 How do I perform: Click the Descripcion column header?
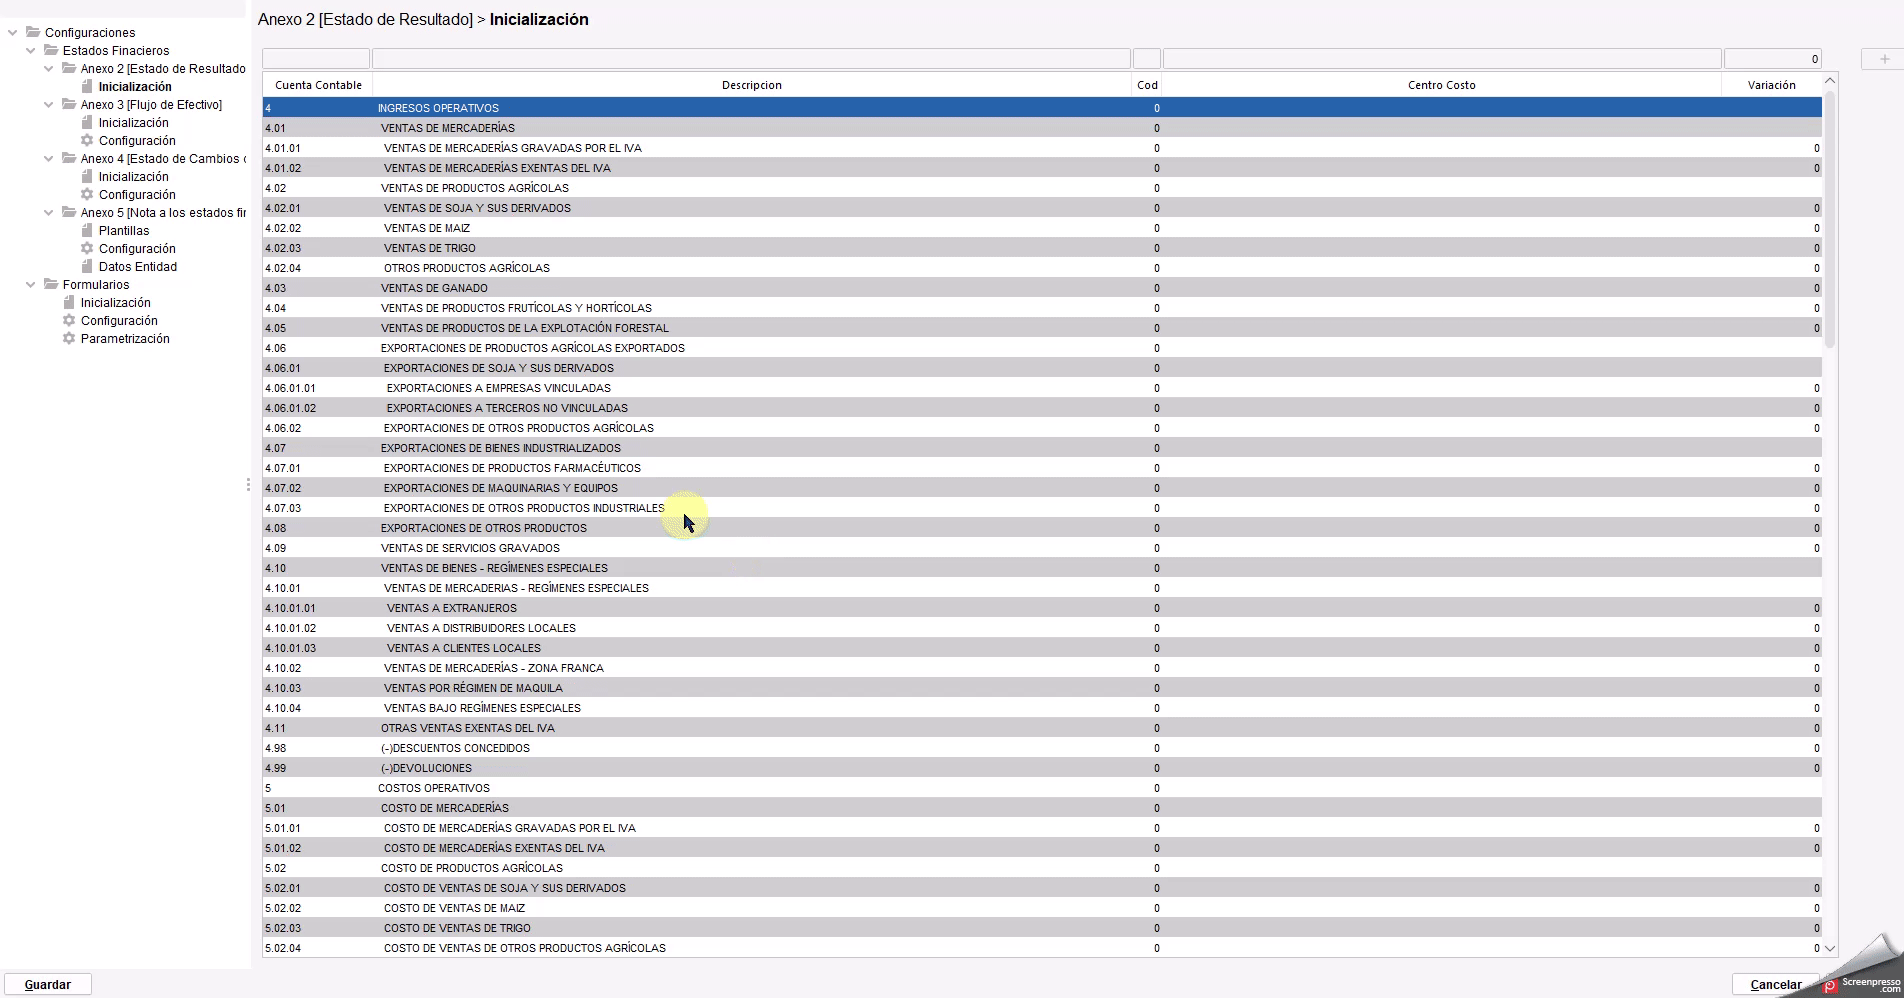[x=751, y=85]
